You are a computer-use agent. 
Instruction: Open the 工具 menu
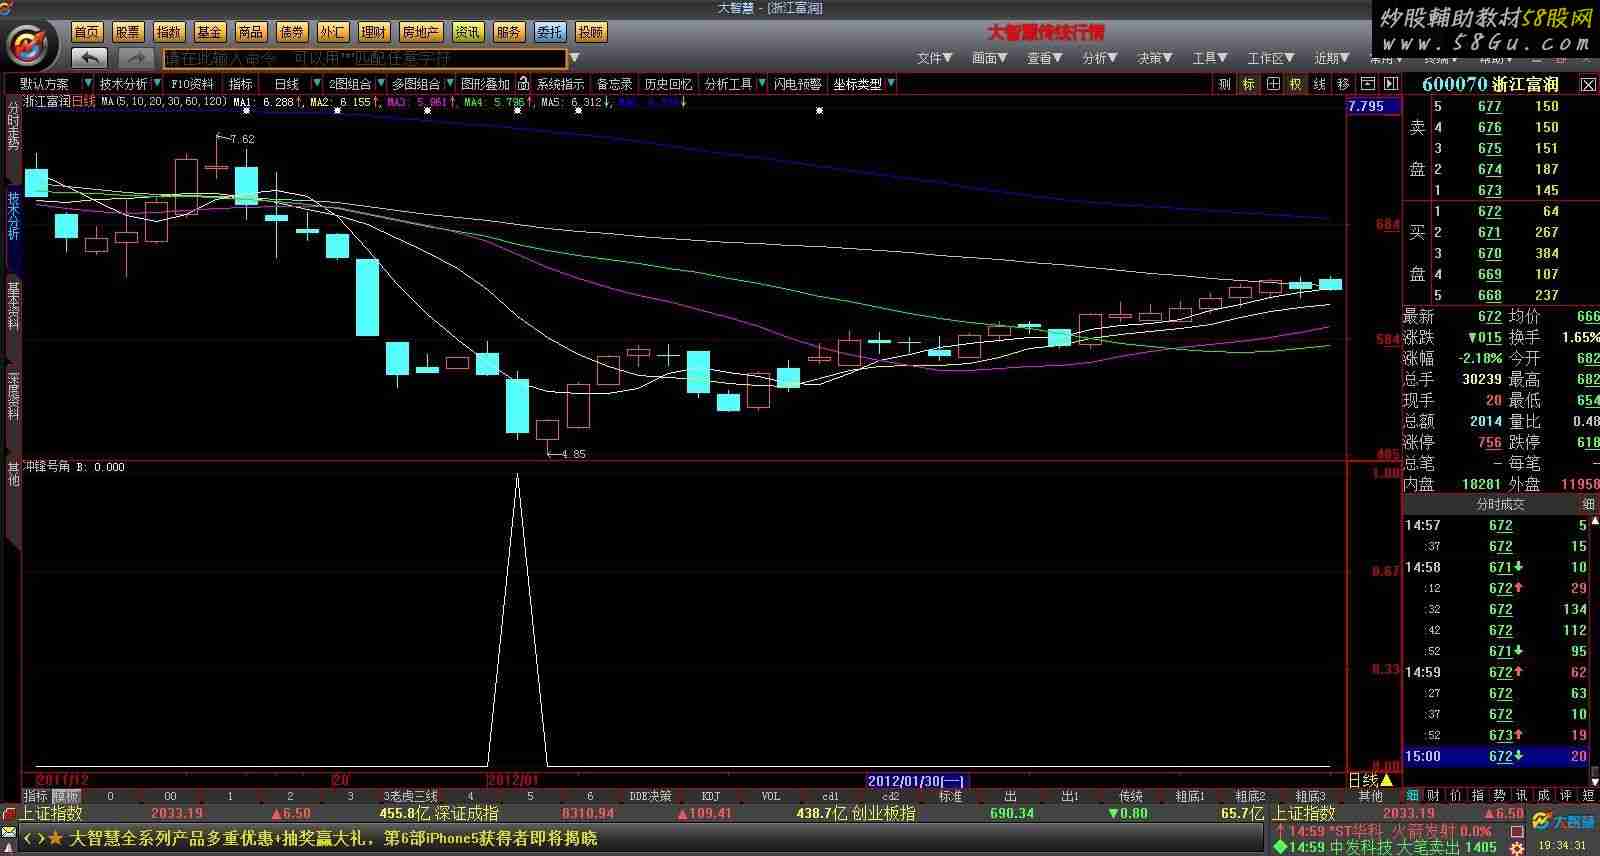(1210, 58)
